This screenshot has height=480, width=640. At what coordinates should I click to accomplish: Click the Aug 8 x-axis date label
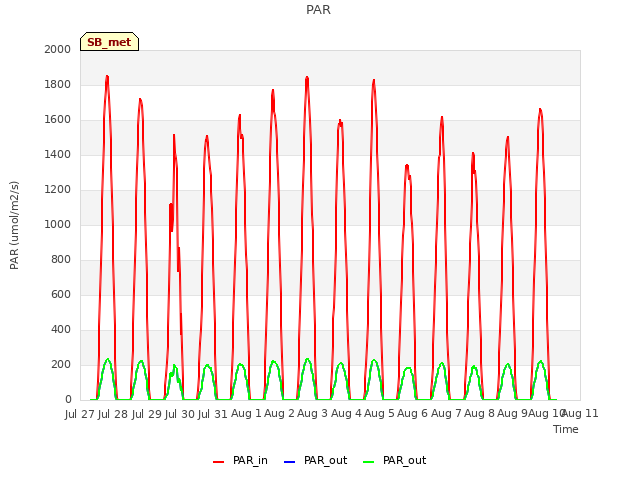coord(479,413)
